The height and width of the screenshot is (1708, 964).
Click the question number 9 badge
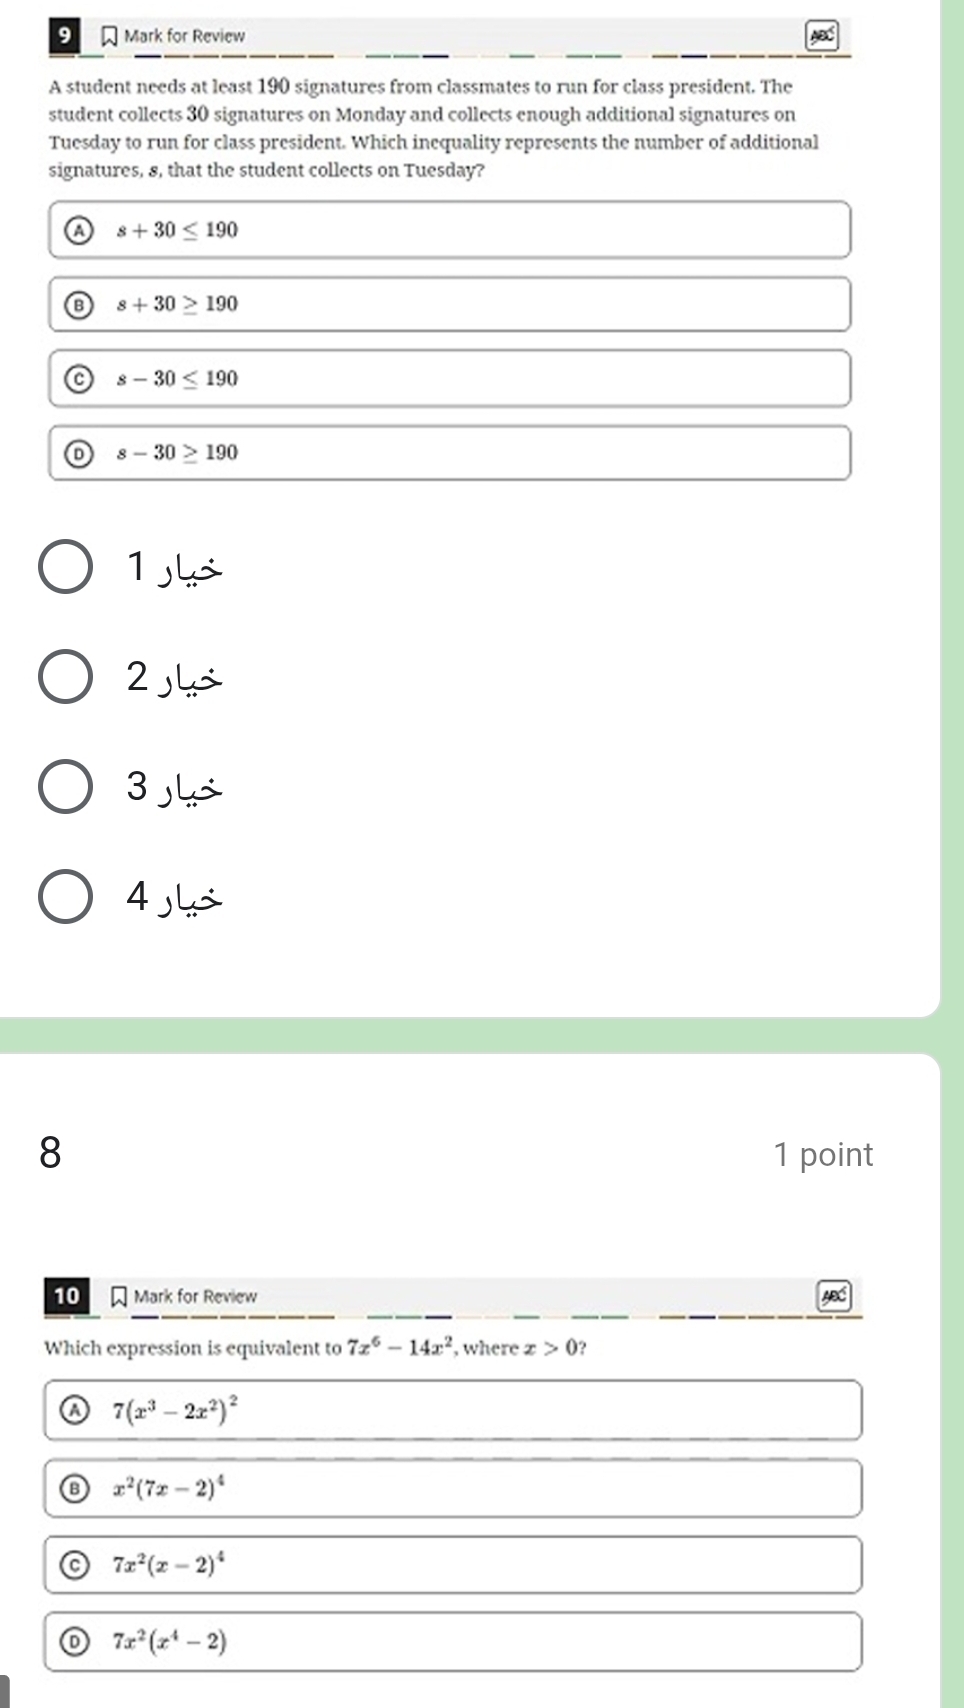tap(65, 36)
